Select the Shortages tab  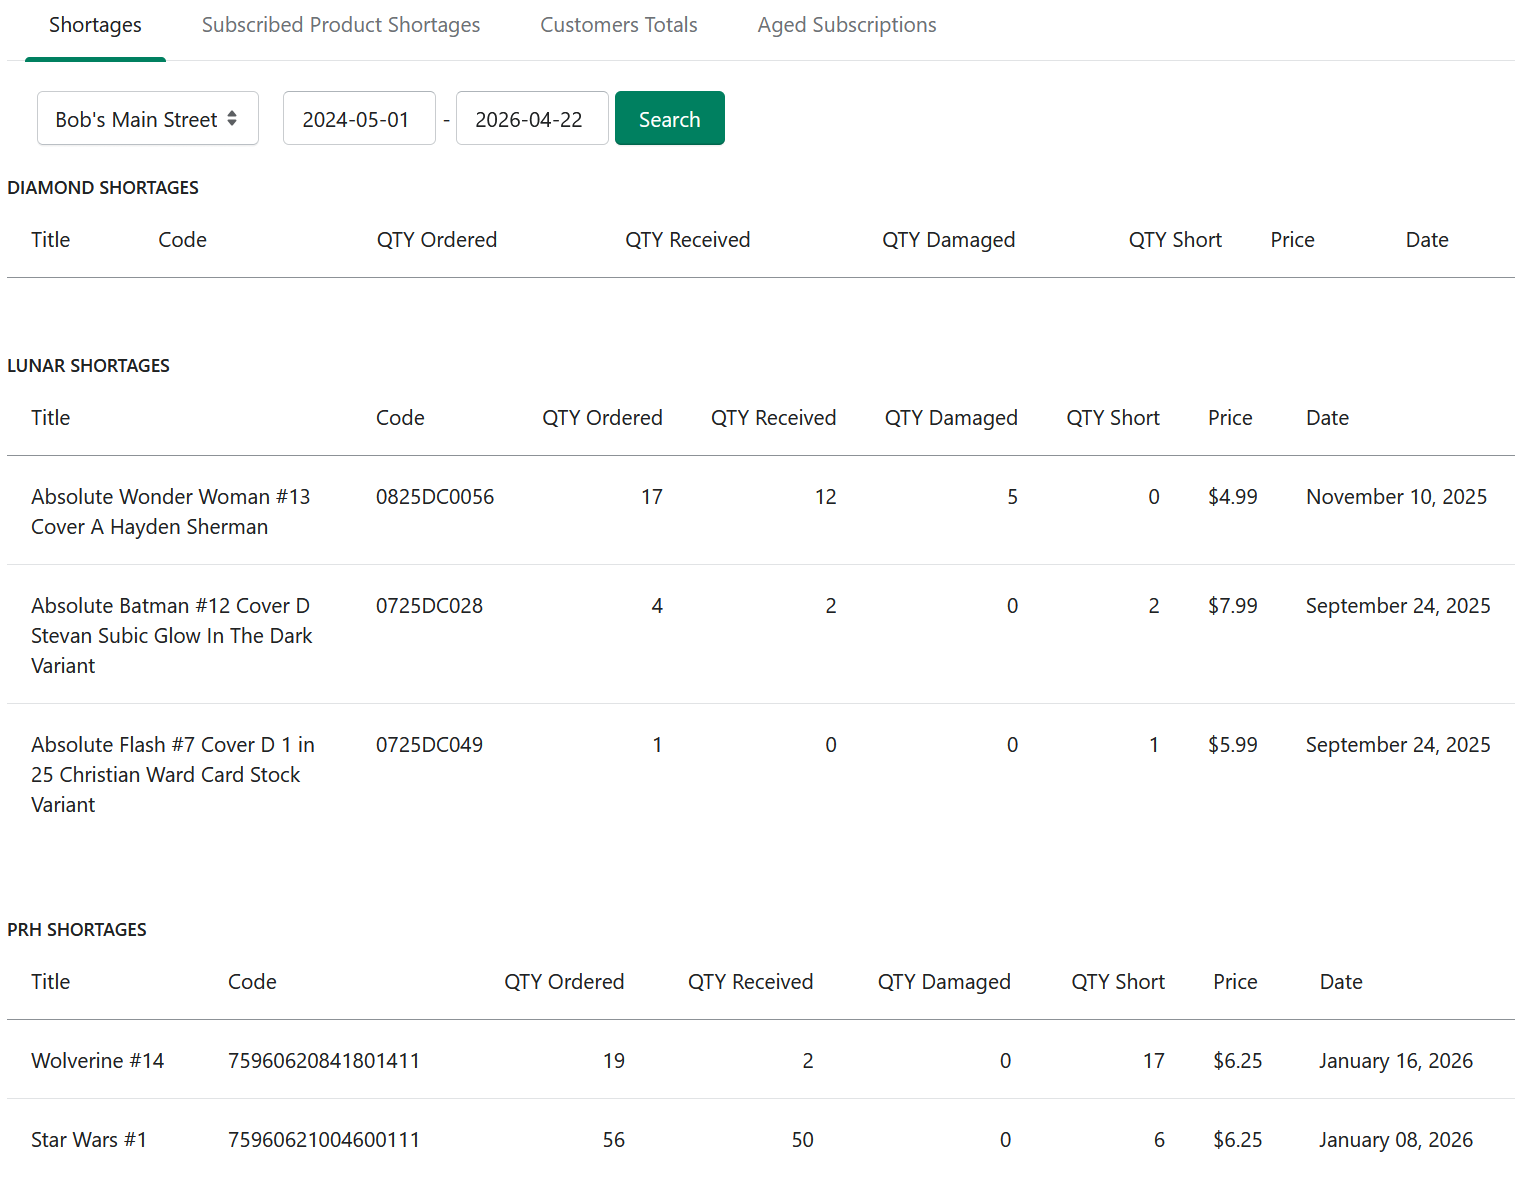(x=95, y=25)
